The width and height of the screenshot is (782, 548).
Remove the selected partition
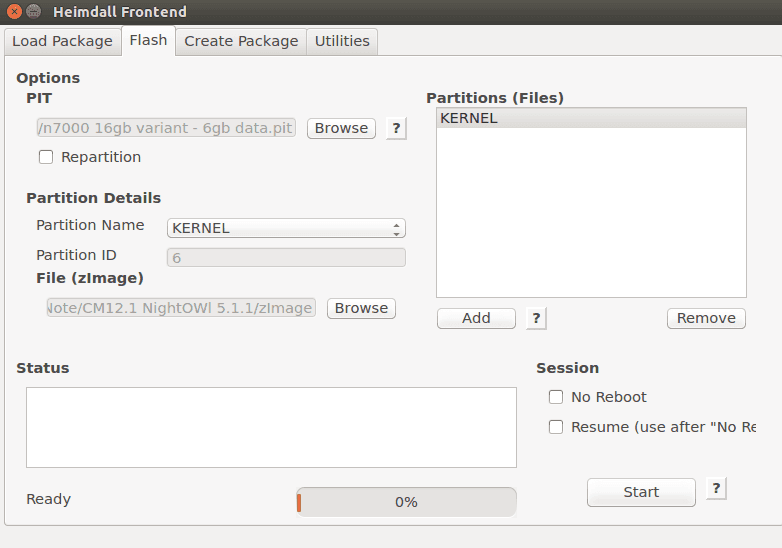coord(706,318)
